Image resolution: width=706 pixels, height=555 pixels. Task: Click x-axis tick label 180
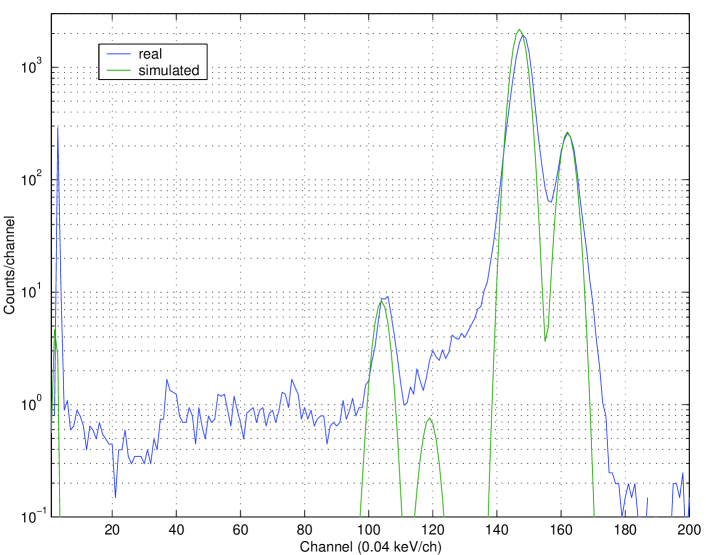[625, 529]
